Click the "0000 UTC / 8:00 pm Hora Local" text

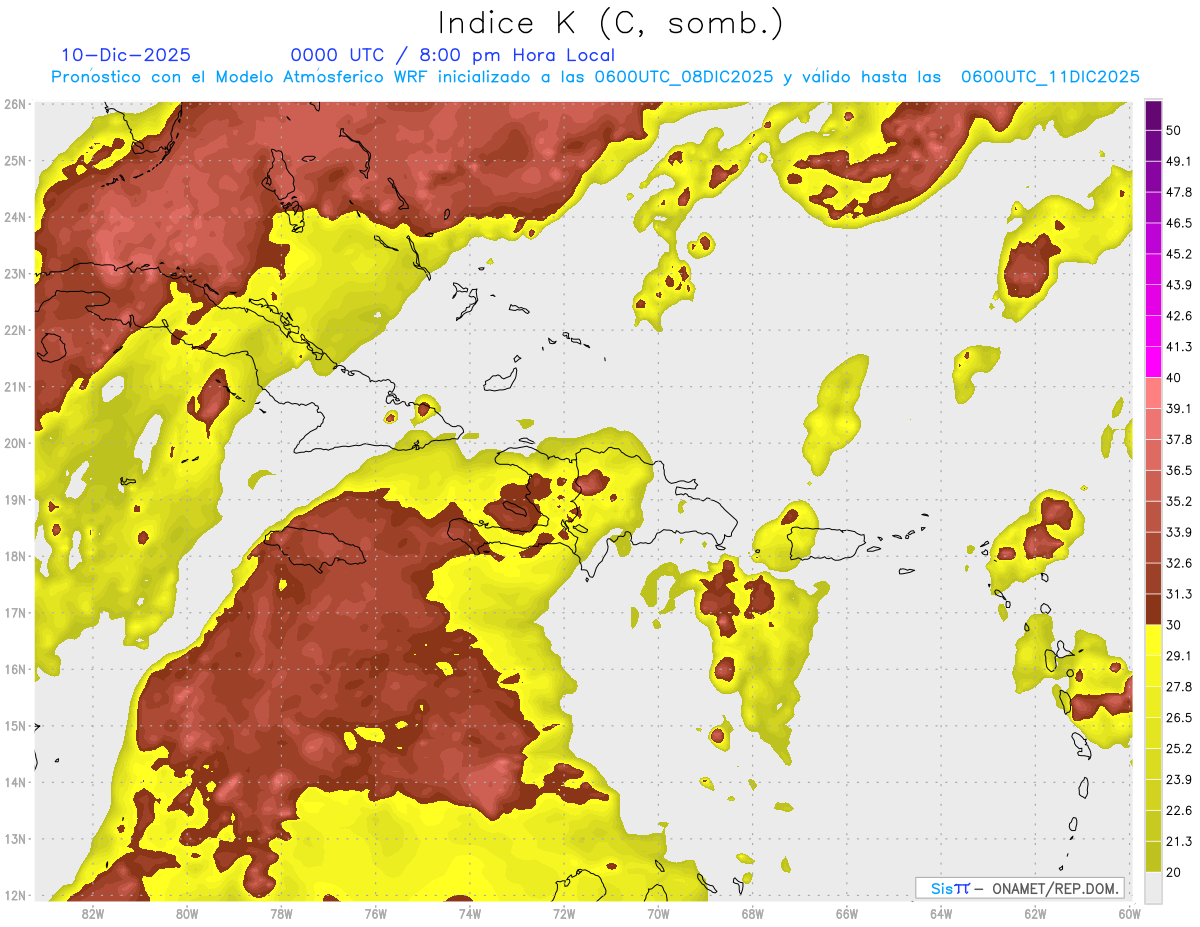452,55
